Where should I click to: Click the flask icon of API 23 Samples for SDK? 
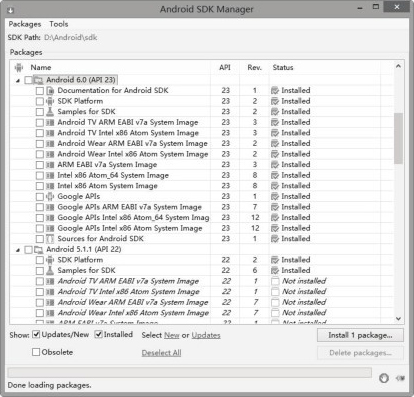coord(50,112)
